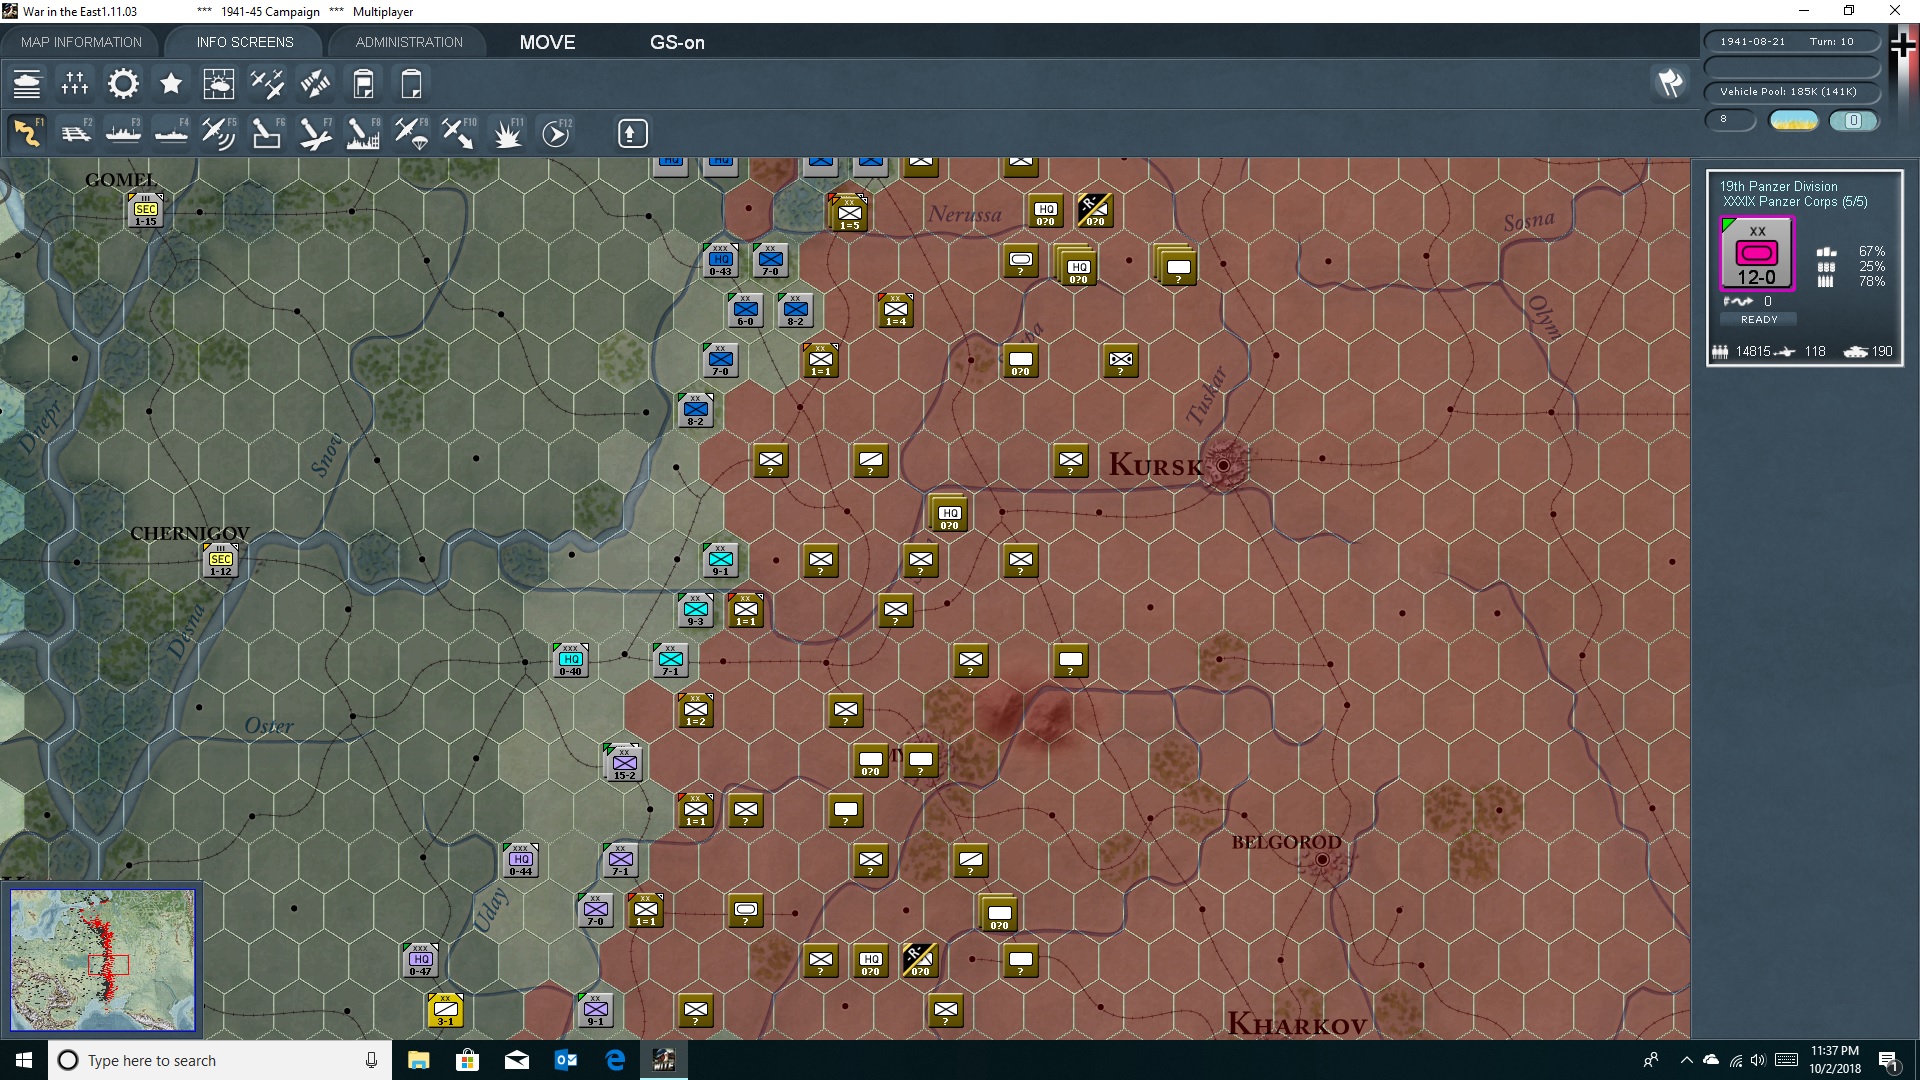Select Bomb unit mode F6

[x=267, y=133]
